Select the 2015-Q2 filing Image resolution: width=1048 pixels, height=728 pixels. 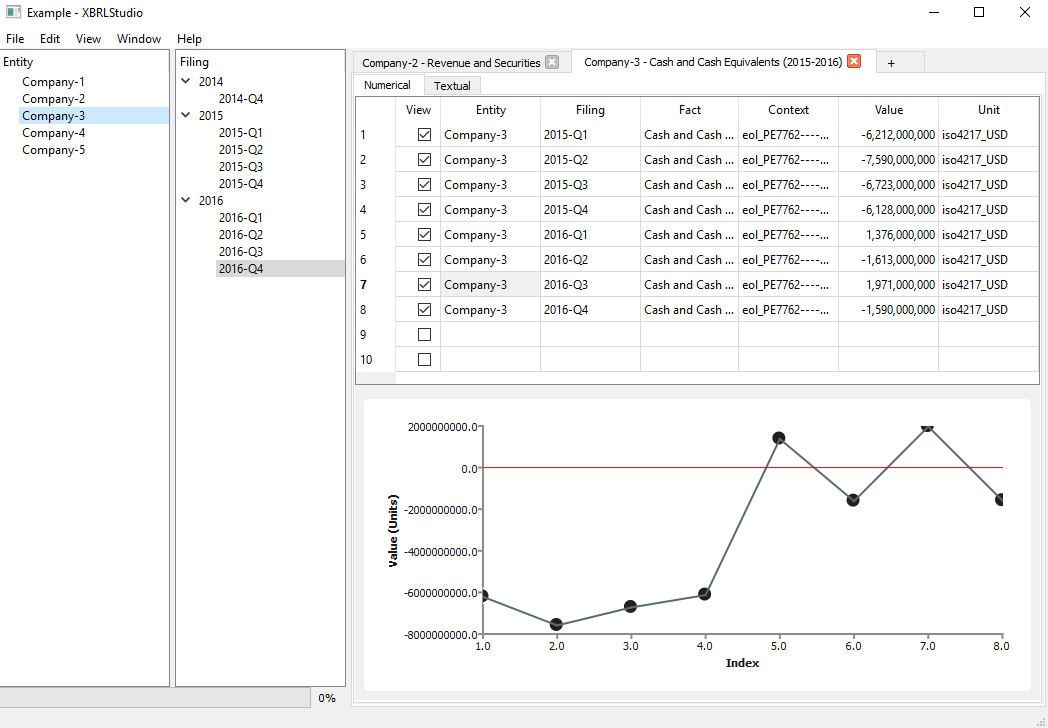(241, 150)
